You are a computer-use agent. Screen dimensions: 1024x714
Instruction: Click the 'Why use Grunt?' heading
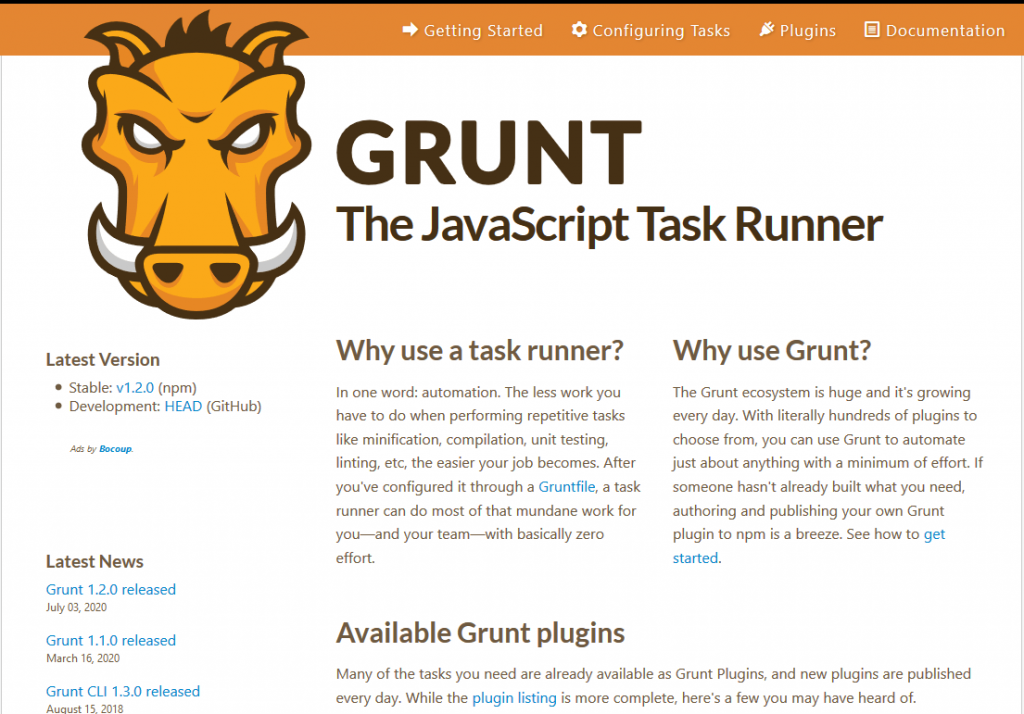(x=772, y=351)
